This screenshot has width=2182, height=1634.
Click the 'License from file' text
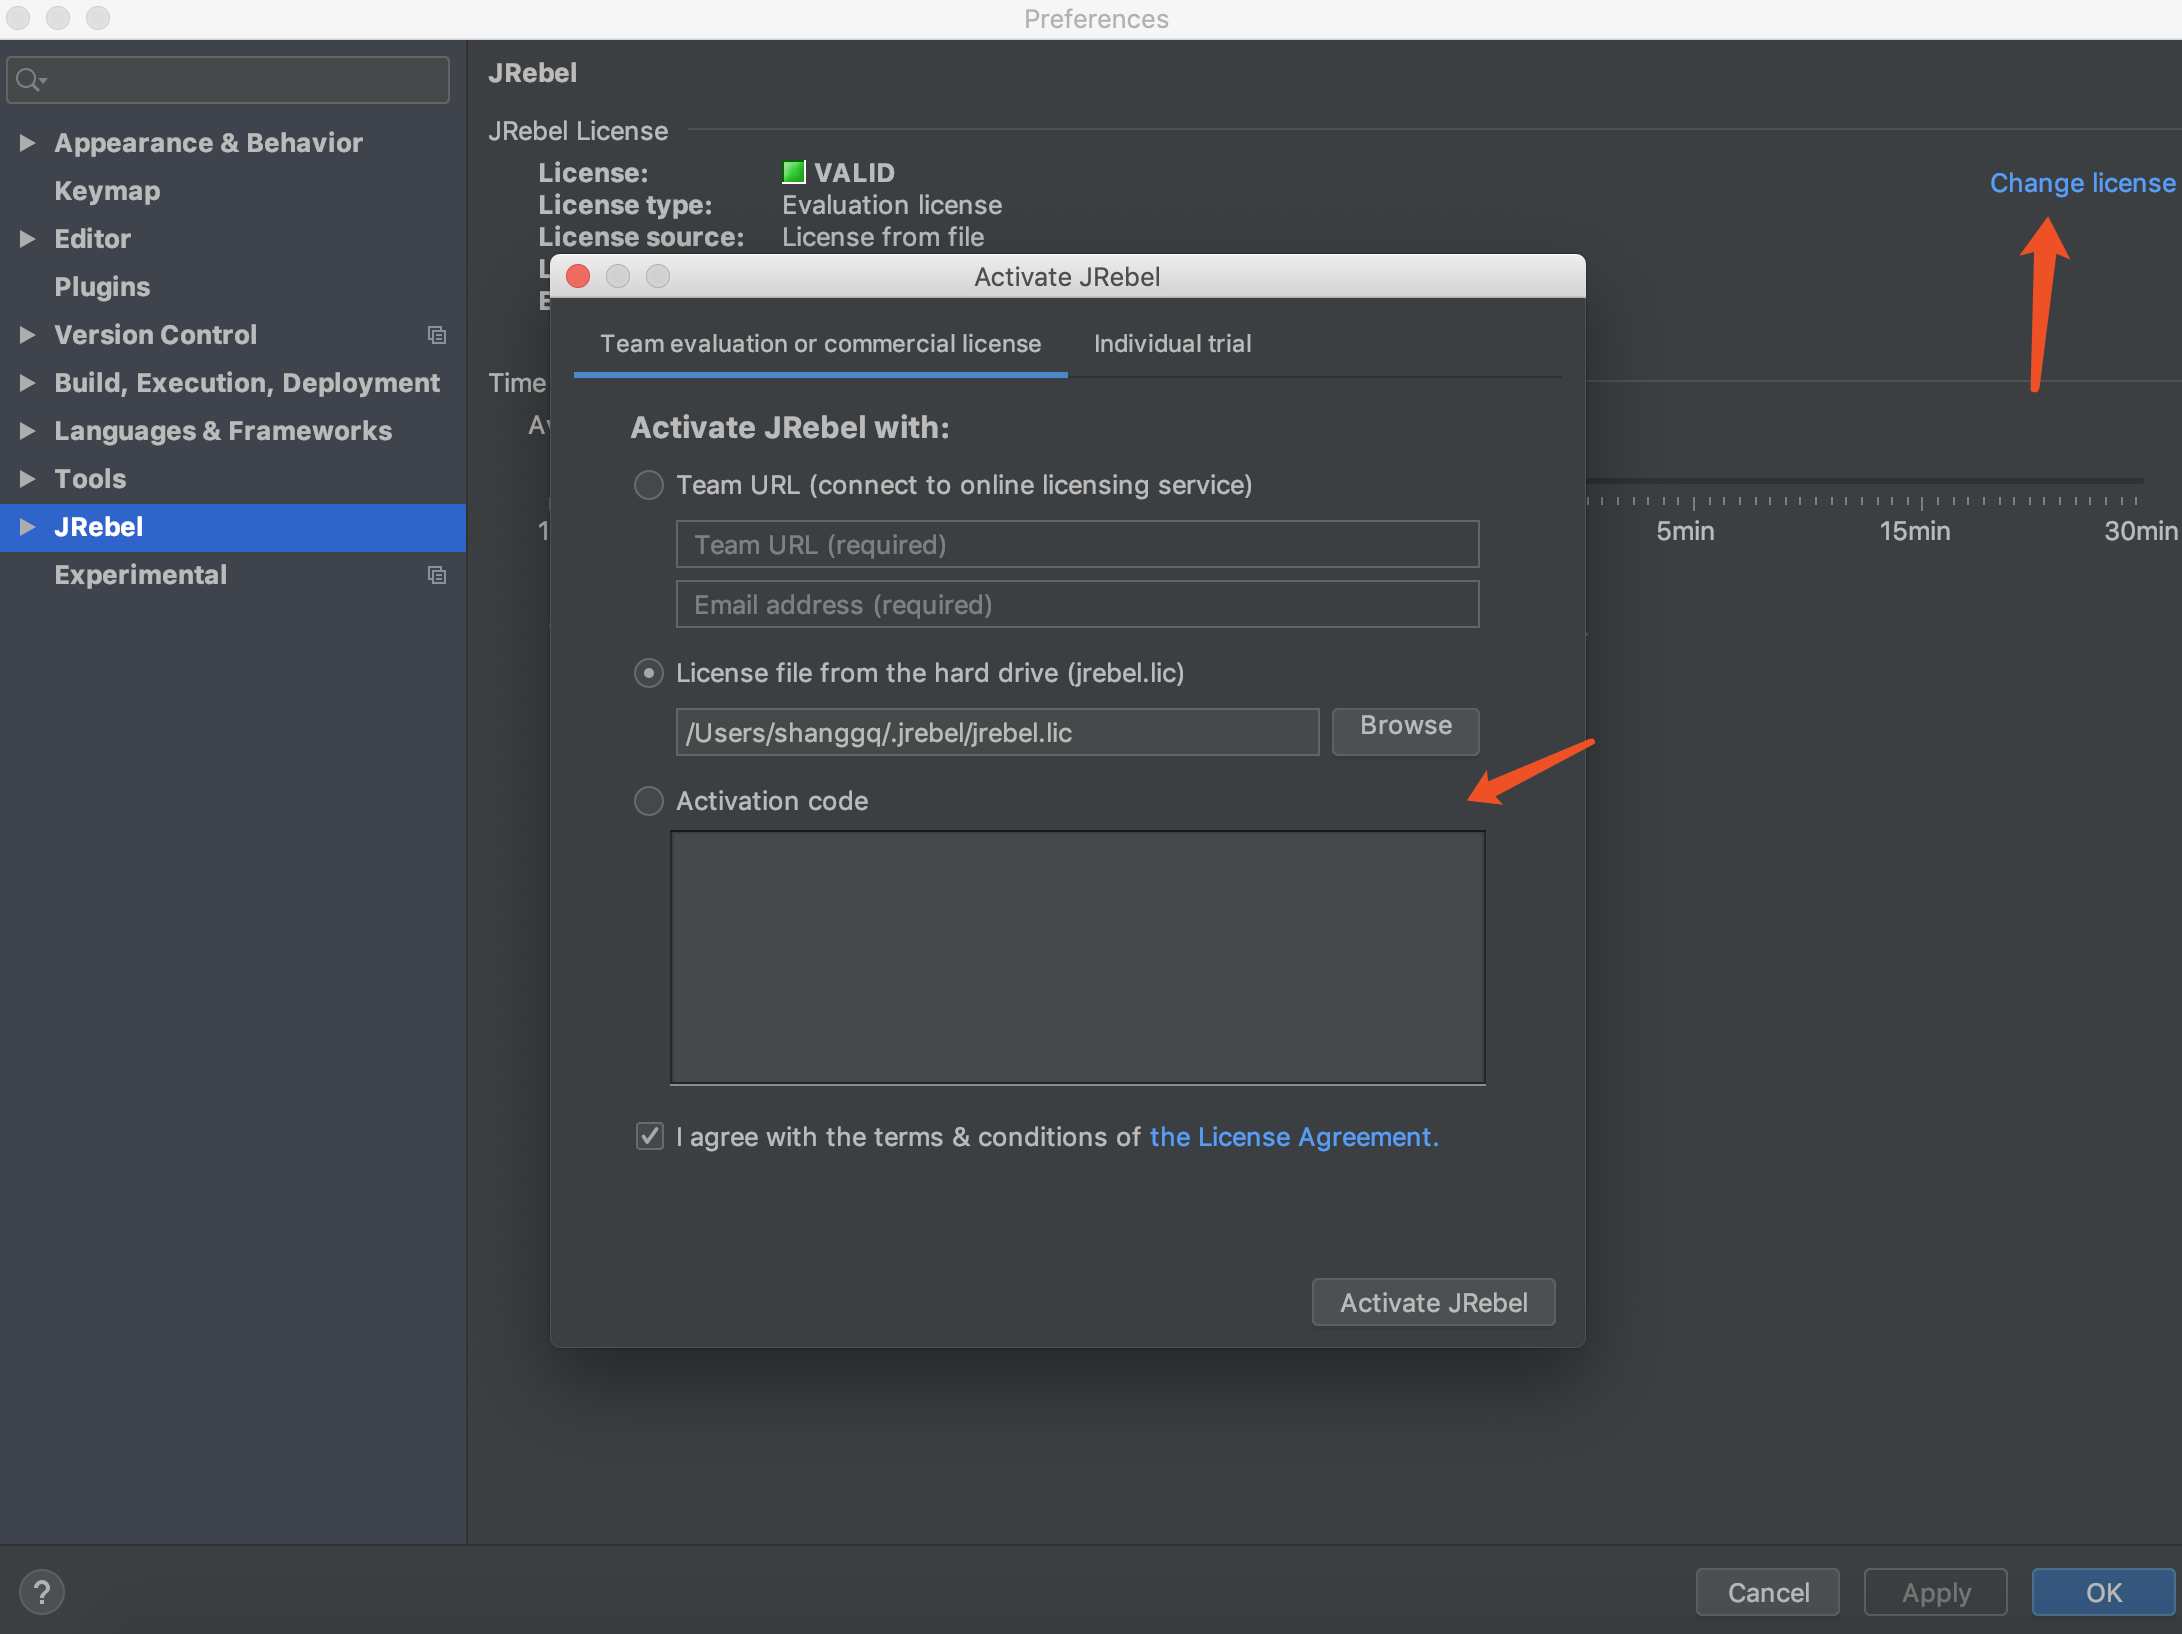(883, 237)
